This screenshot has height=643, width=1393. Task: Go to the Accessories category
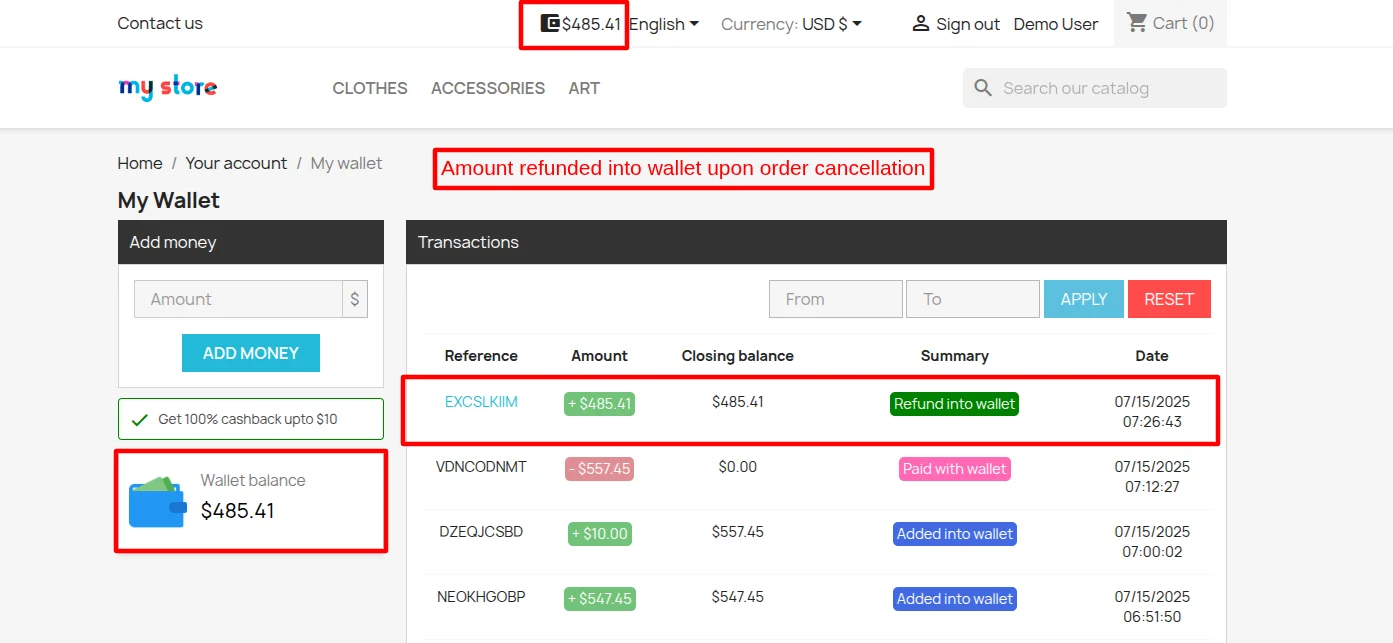point(488,88)
